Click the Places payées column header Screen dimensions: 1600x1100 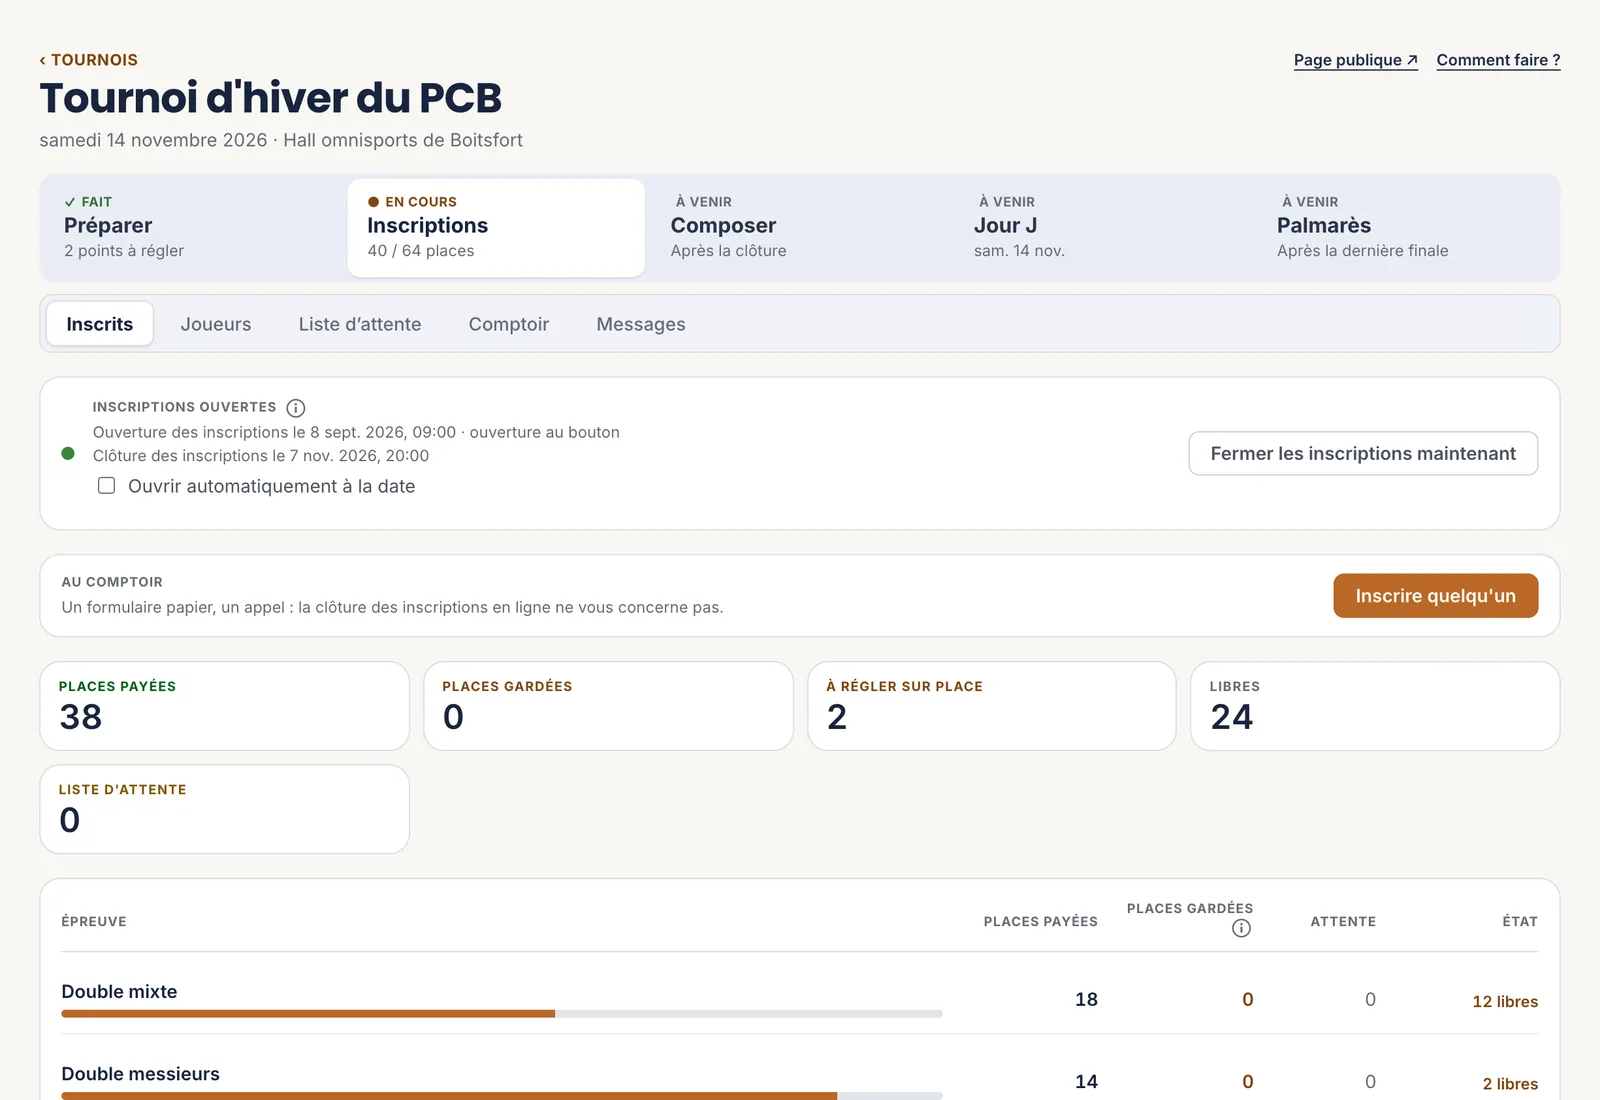click(x=1040, y=922)
